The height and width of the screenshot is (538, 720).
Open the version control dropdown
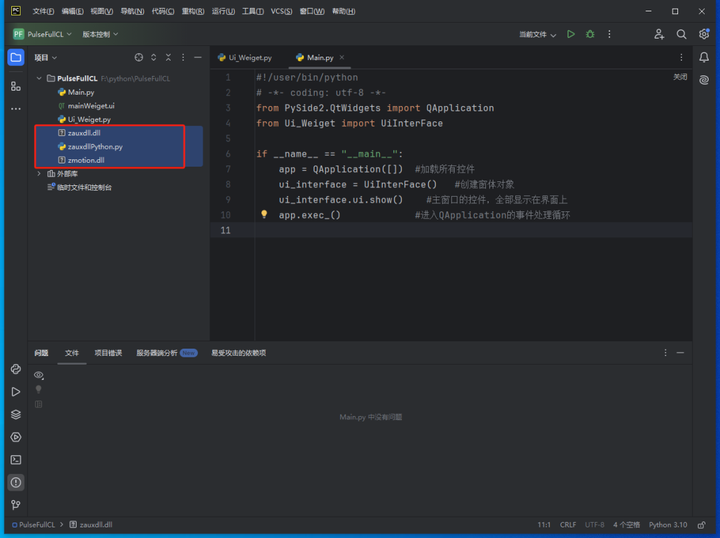point(100,34)
